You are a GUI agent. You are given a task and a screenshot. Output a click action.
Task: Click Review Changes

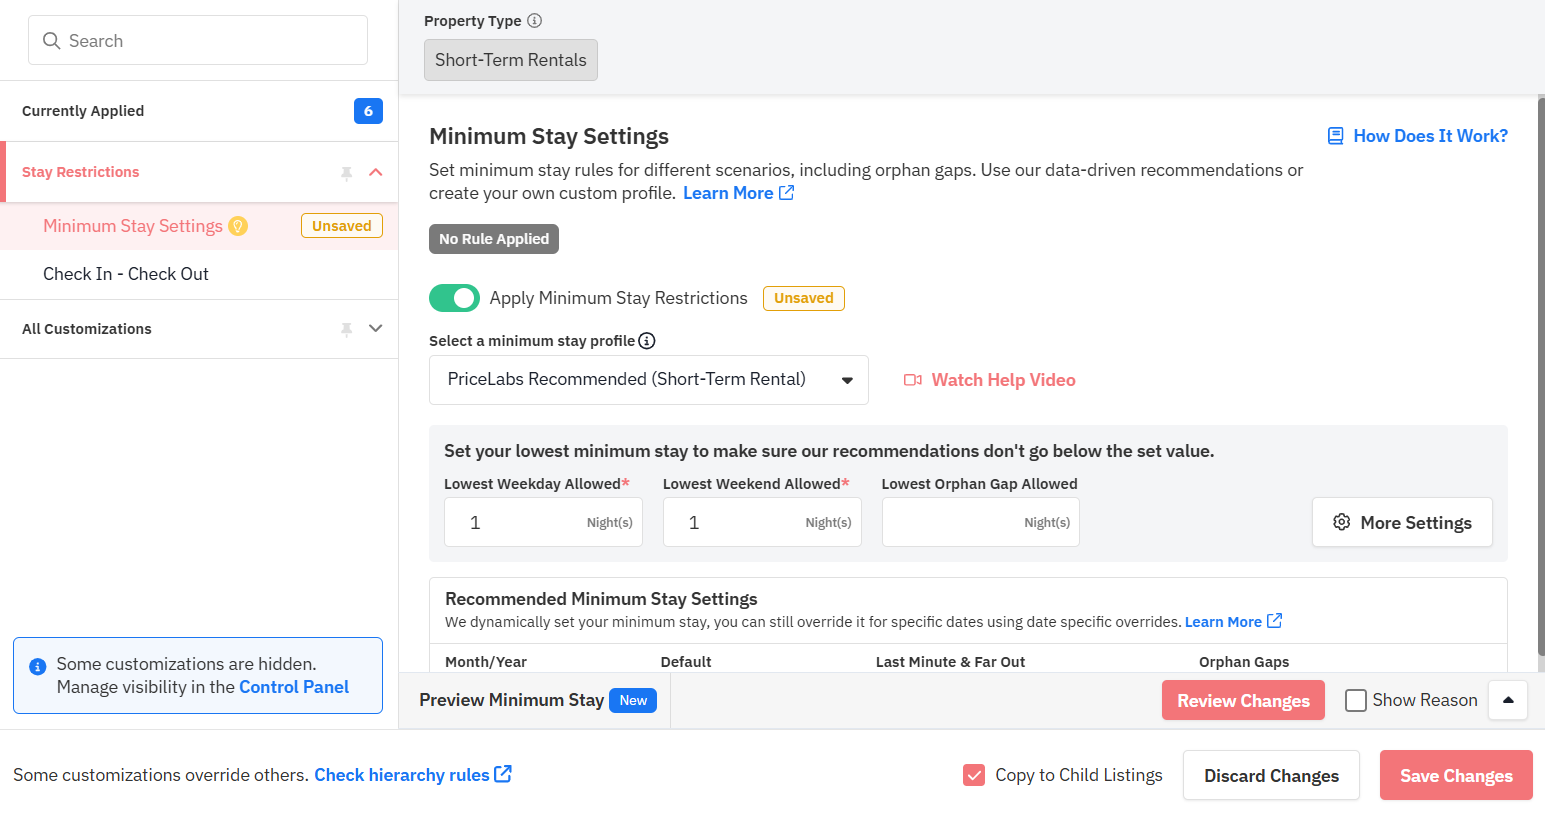[1243, 700]
